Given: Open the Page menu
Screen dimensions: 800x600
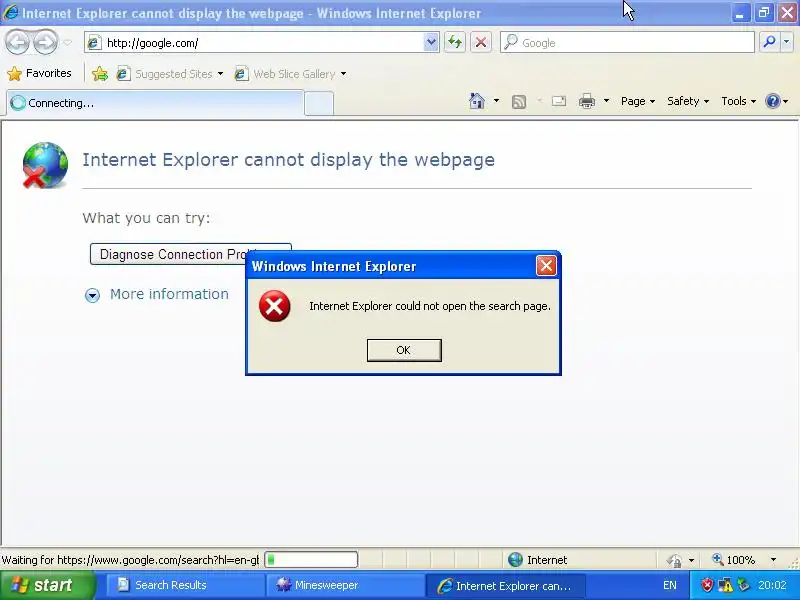Looking at the screenshot, I should tap(638, 101).
